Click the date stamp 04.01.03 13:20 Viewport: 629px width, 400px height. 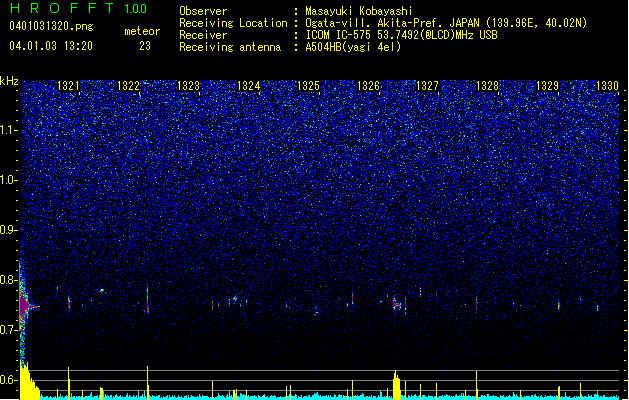click(x=51, y=46)
